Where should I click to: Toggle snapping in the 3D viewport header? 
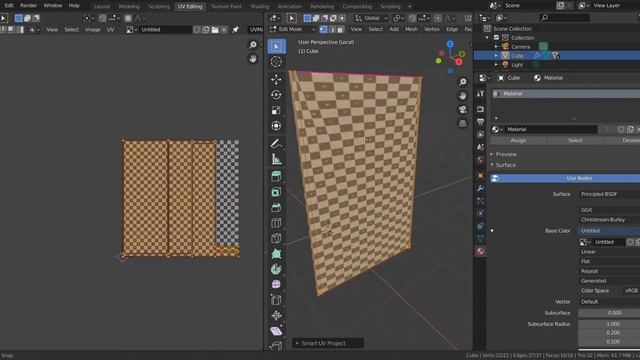[412, 18]
